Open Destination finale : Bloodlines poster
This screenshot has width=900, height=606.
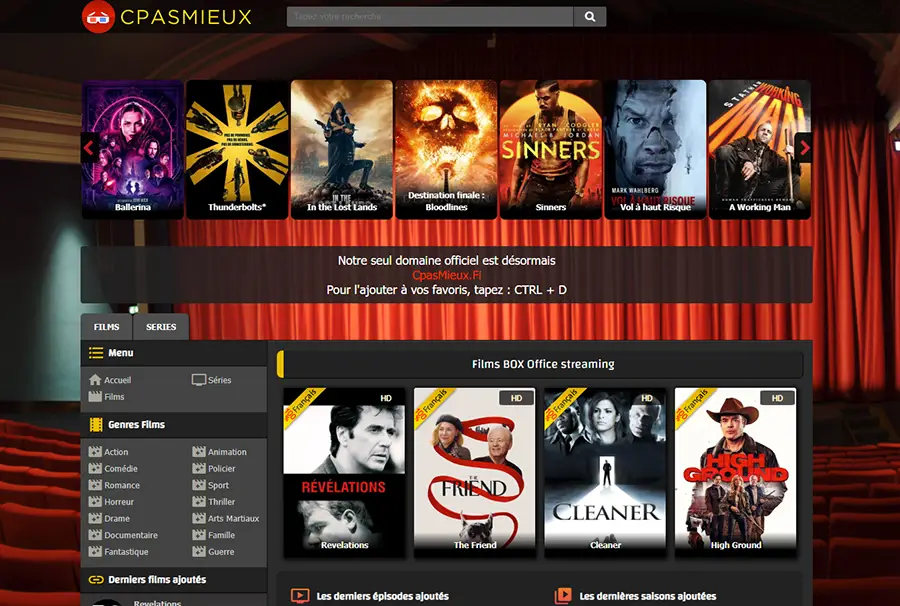446,149
